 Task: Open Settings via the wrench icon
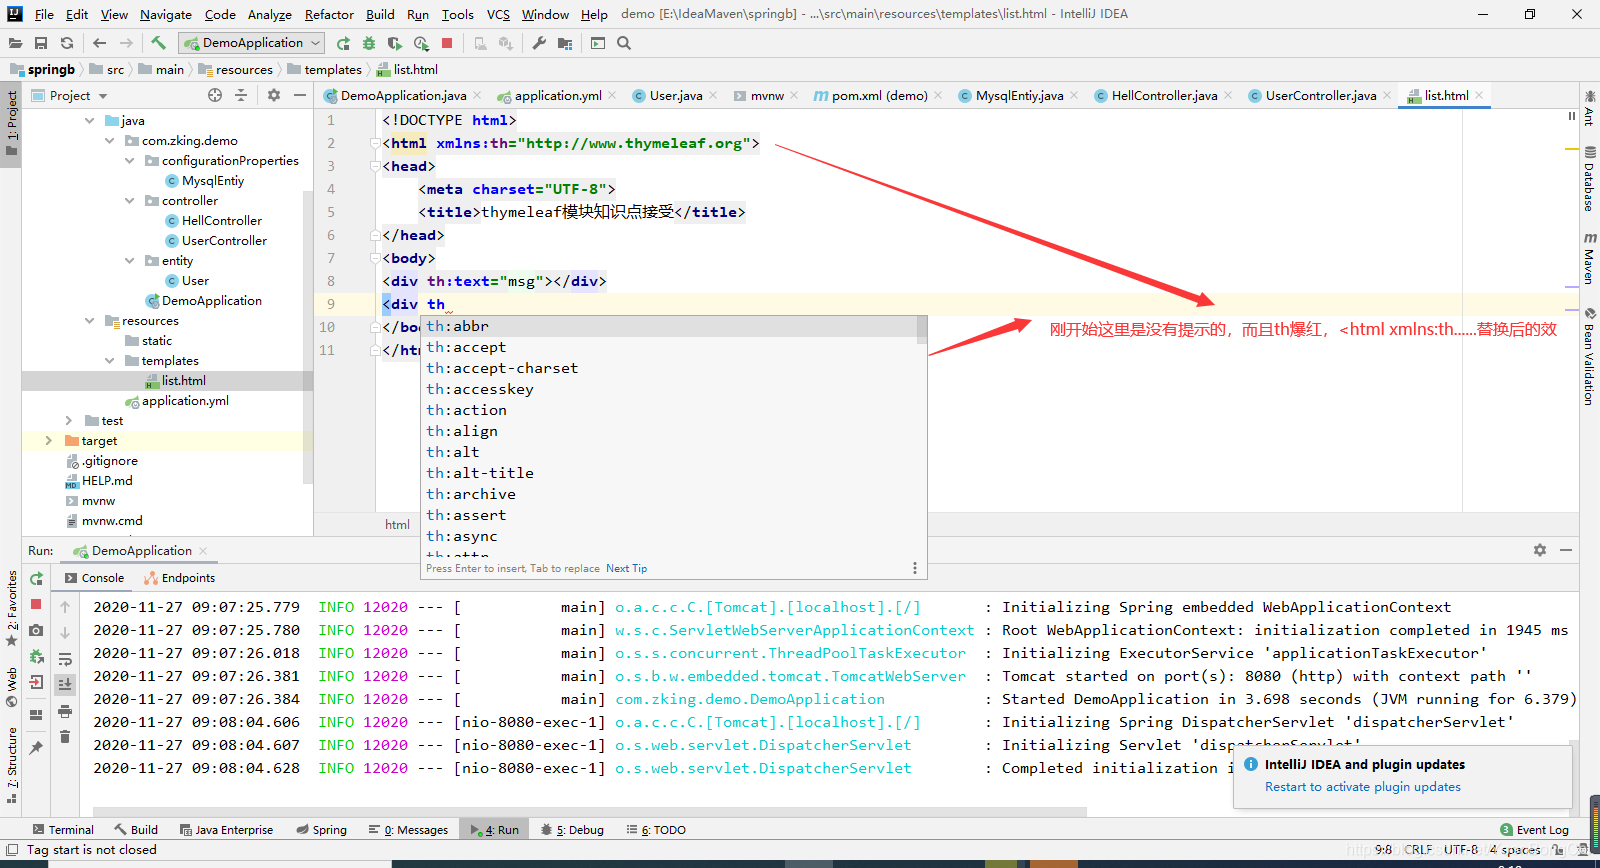pos(539,43)
